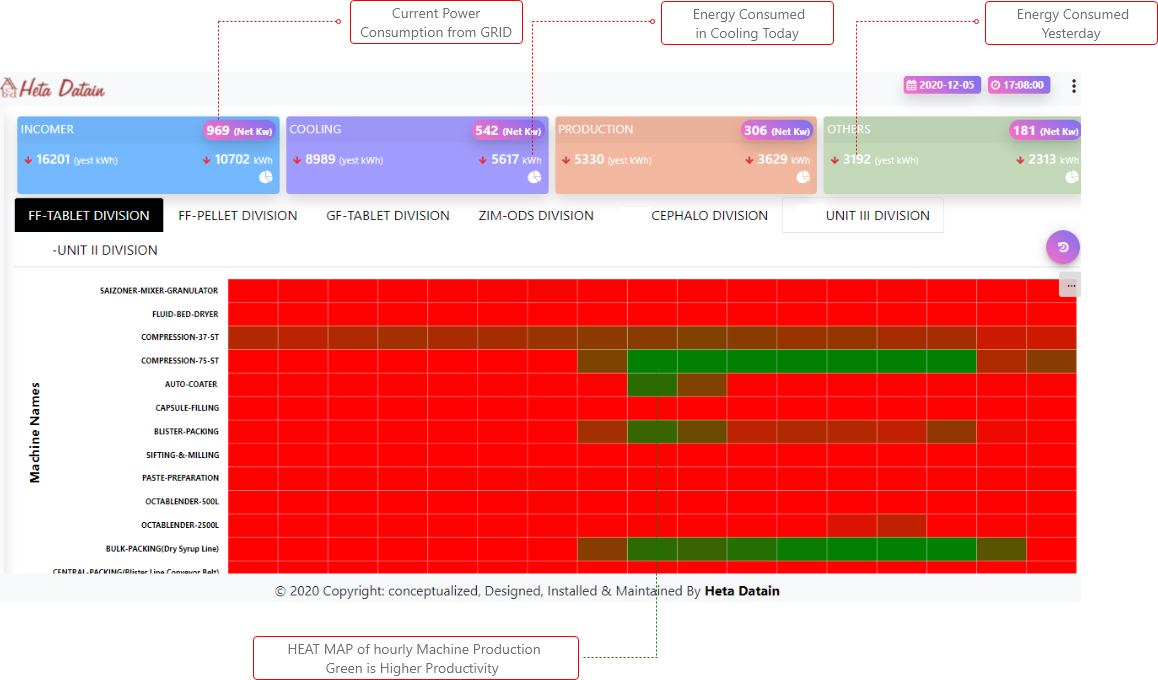1158x680 pixels.
Task: Switch to the FF-PELLET DIVISION tab
Action: [x=237, y=215]
